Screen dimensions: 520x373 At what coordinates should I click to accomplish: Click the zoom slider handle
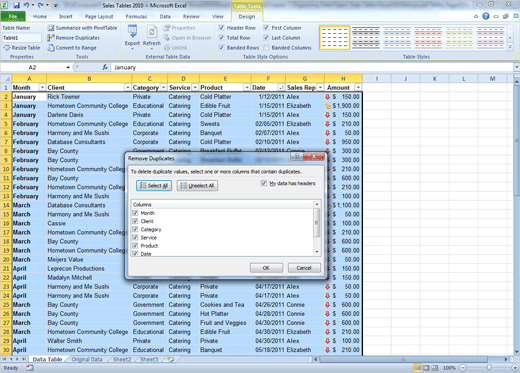tap(489, 368)
